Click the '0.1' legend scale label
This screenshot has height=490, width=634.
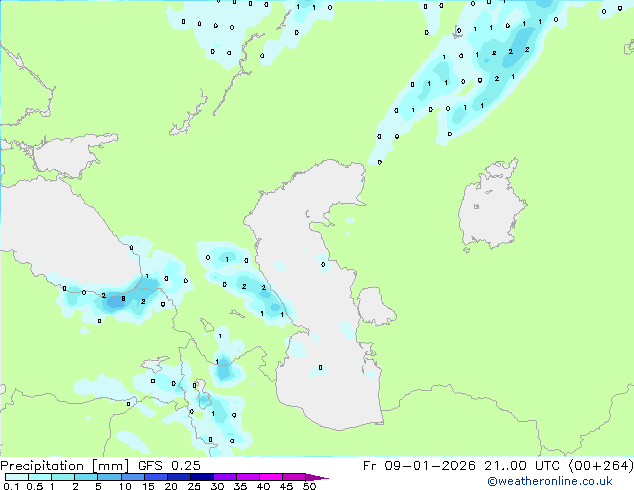pos(11,486)
